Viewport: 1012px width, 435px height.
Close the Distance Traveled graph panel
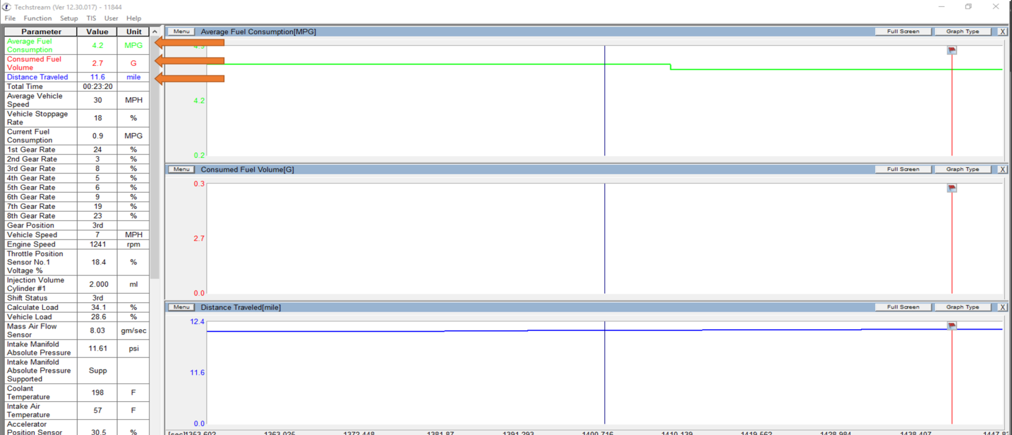tap(1003, 307)
